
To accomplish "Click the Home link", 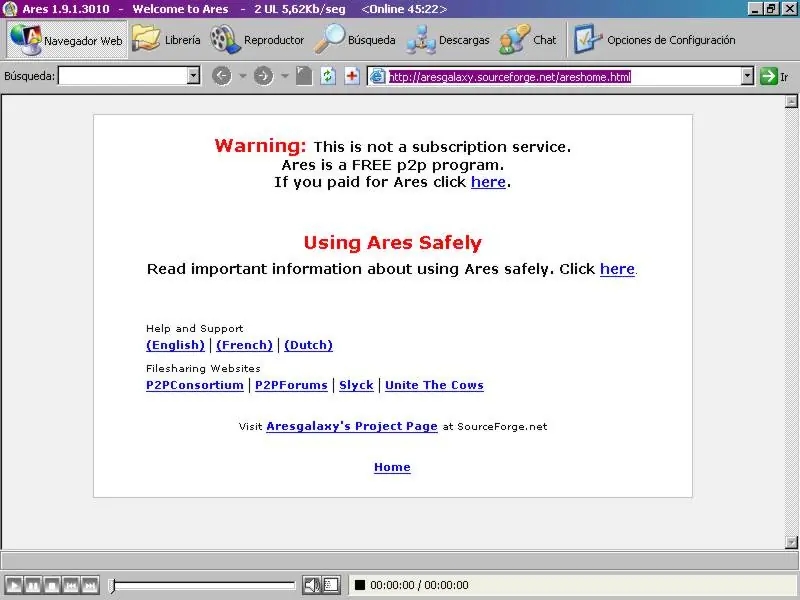I will tap(392, 467).
